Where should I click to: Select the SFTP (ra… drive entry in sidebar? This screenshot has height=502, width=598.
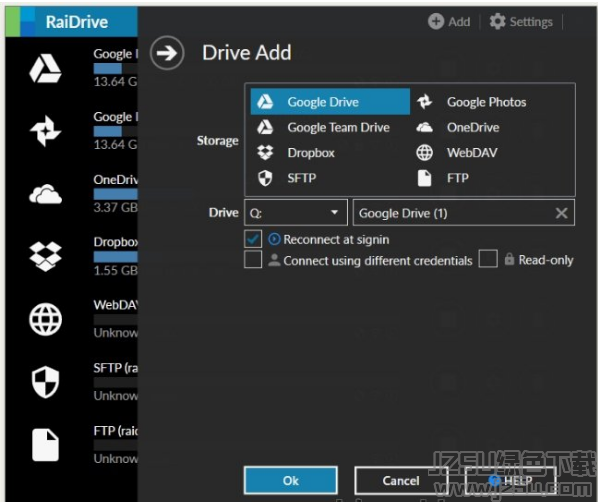(x=116, y=368)
